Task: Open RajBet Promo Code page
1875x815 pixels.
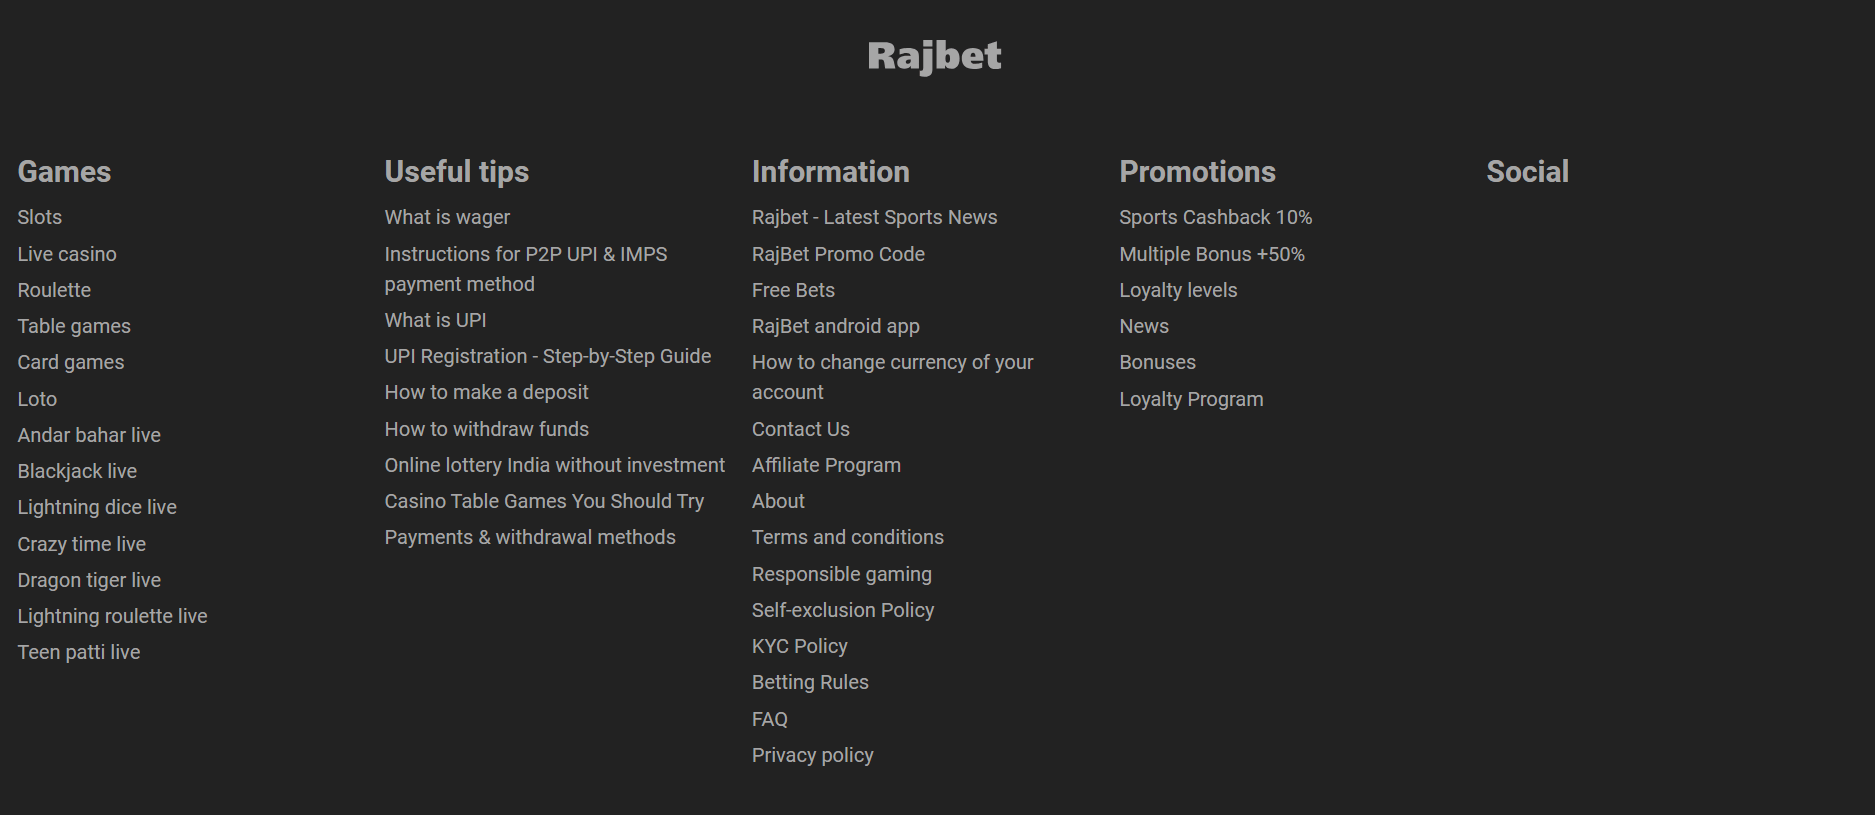Action: pos(838,254)
